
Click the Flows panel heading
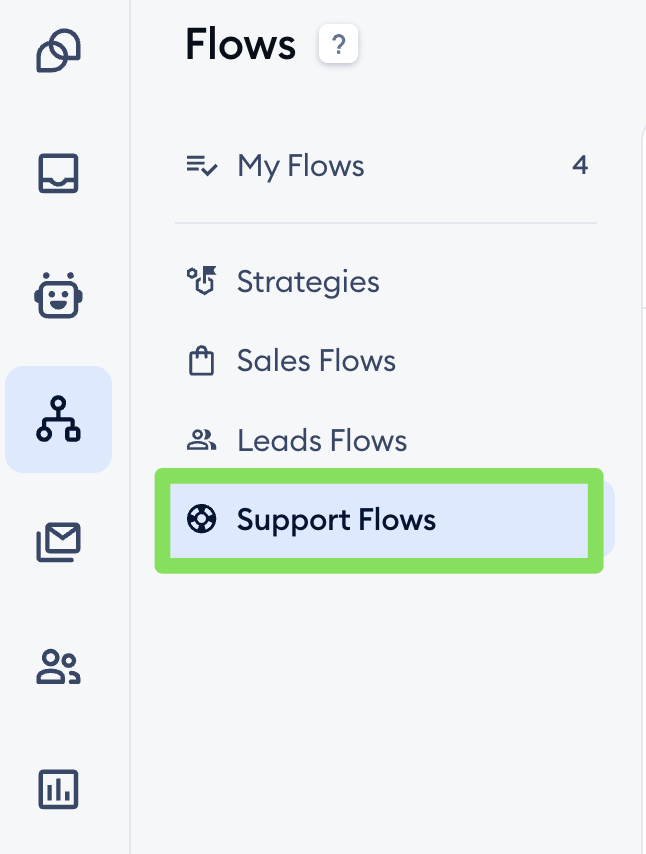[x=241, y=45]
